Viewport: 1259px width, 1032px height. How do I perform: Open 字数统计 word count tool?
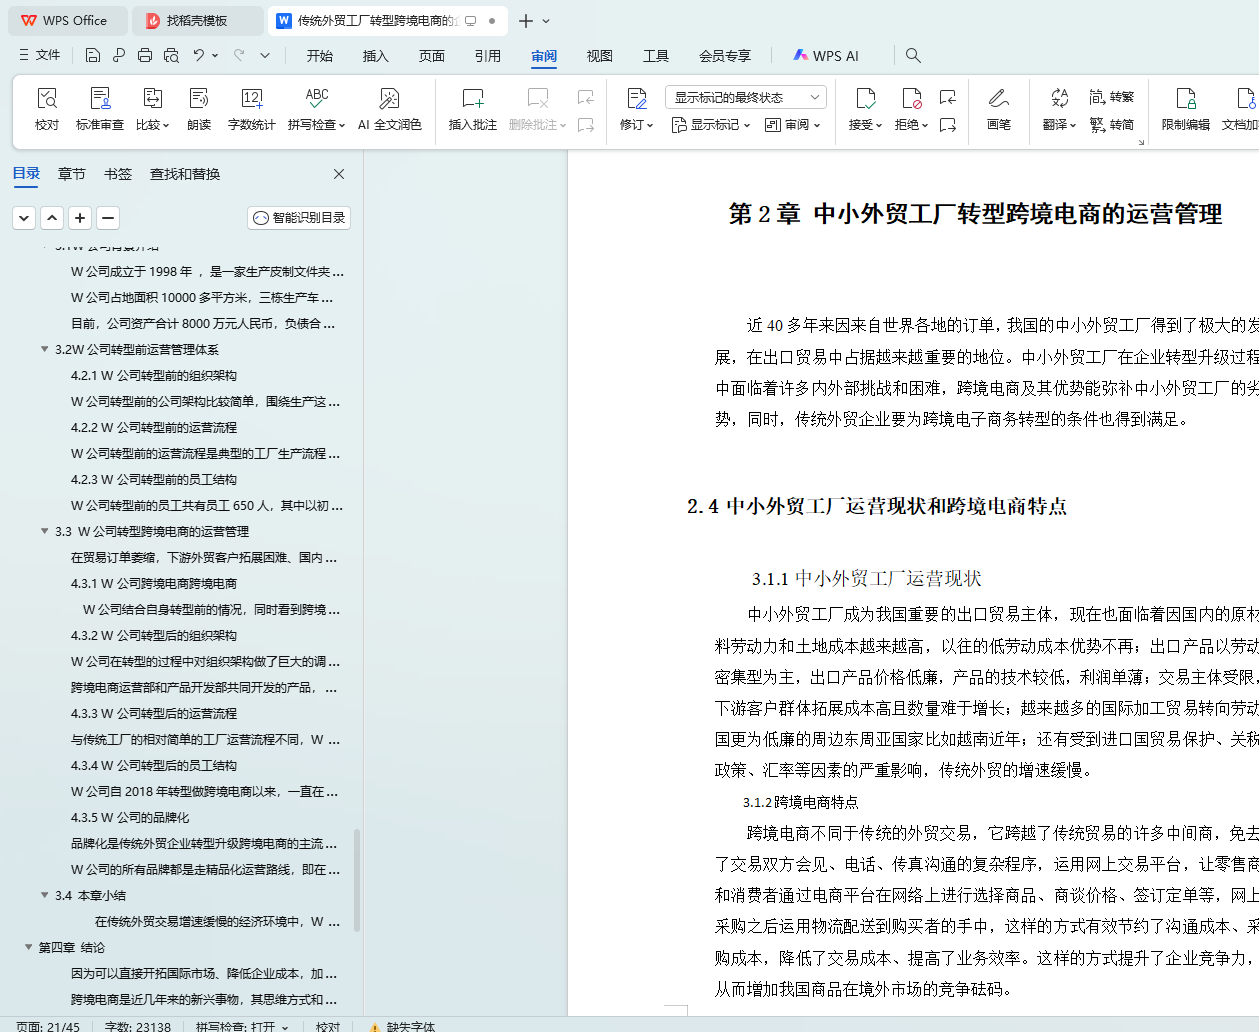tap(251, 108)
